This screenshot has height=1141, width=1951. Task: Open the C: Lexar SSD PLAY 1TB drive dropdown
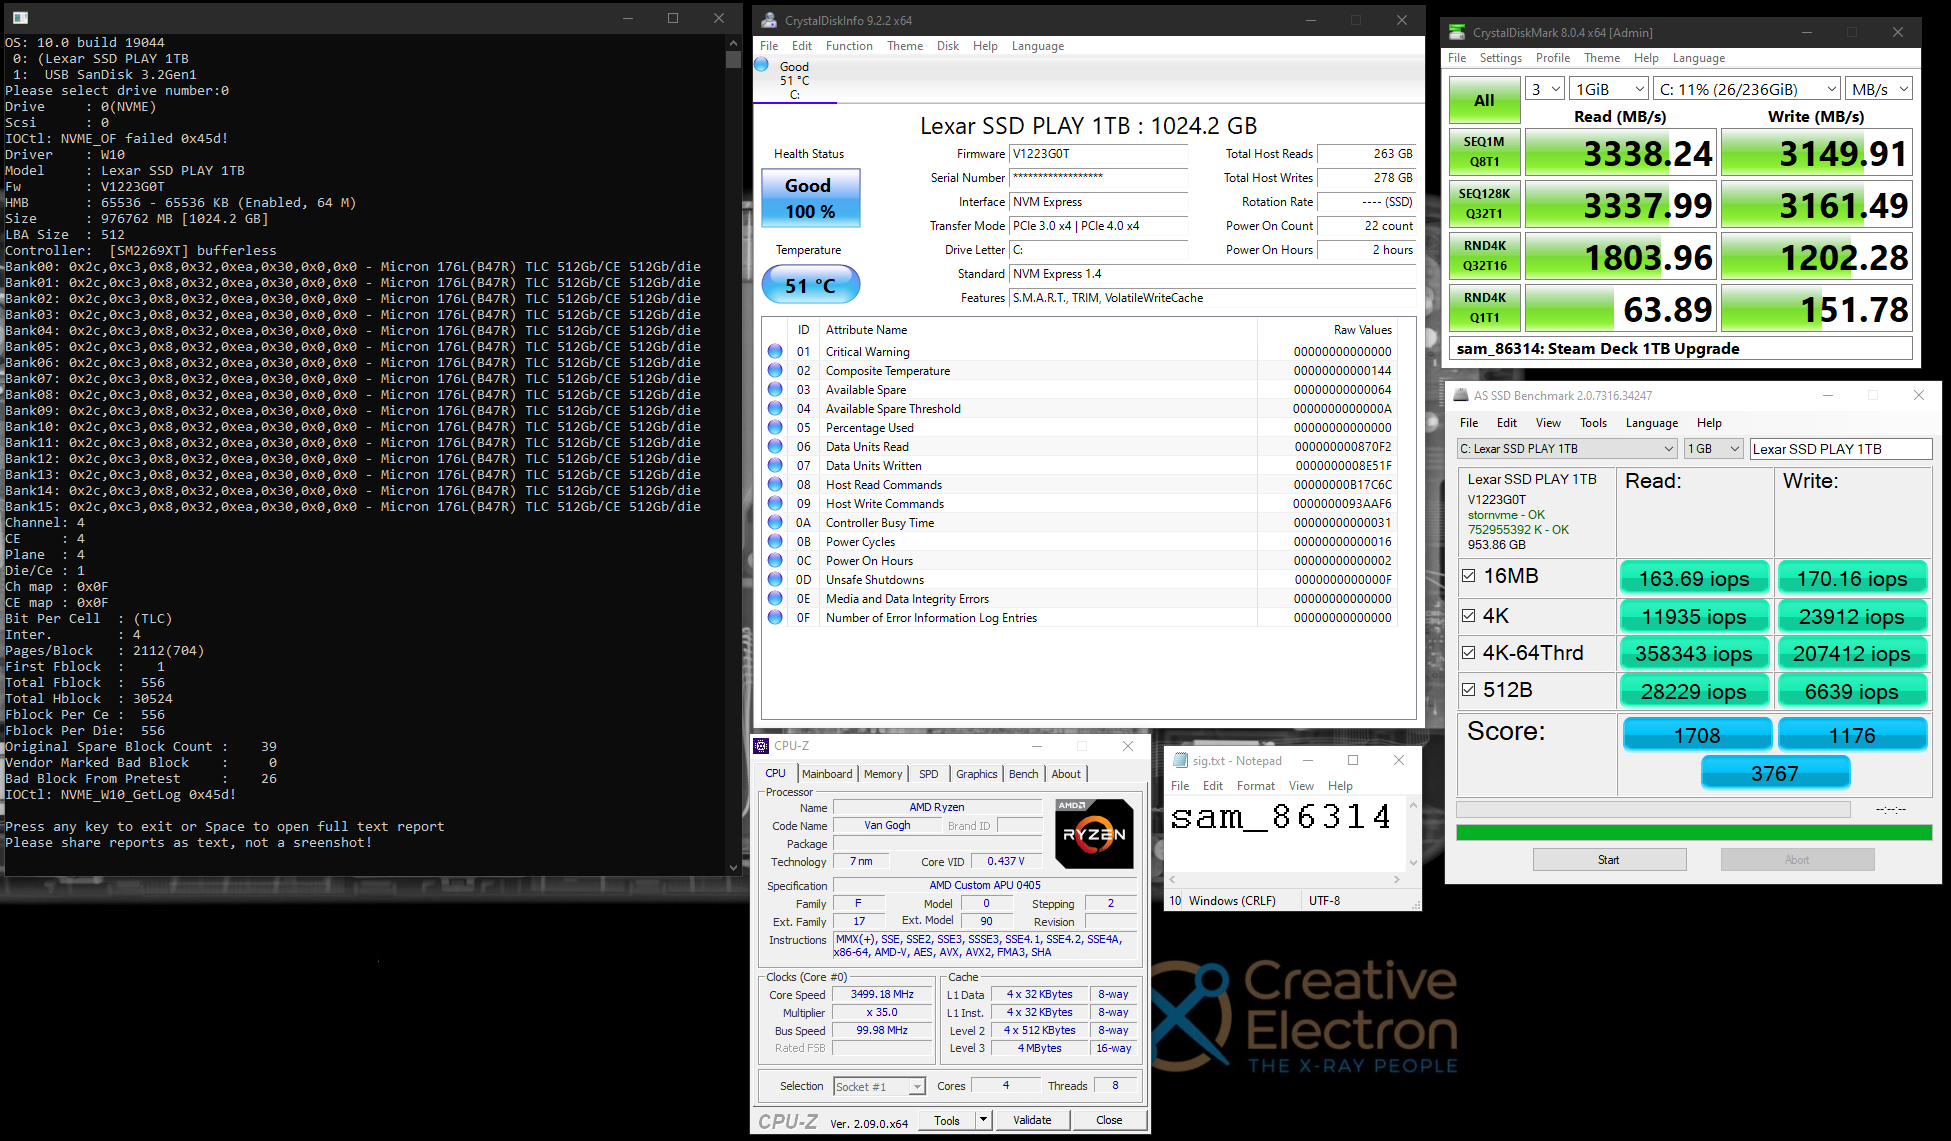[1567, 449]
